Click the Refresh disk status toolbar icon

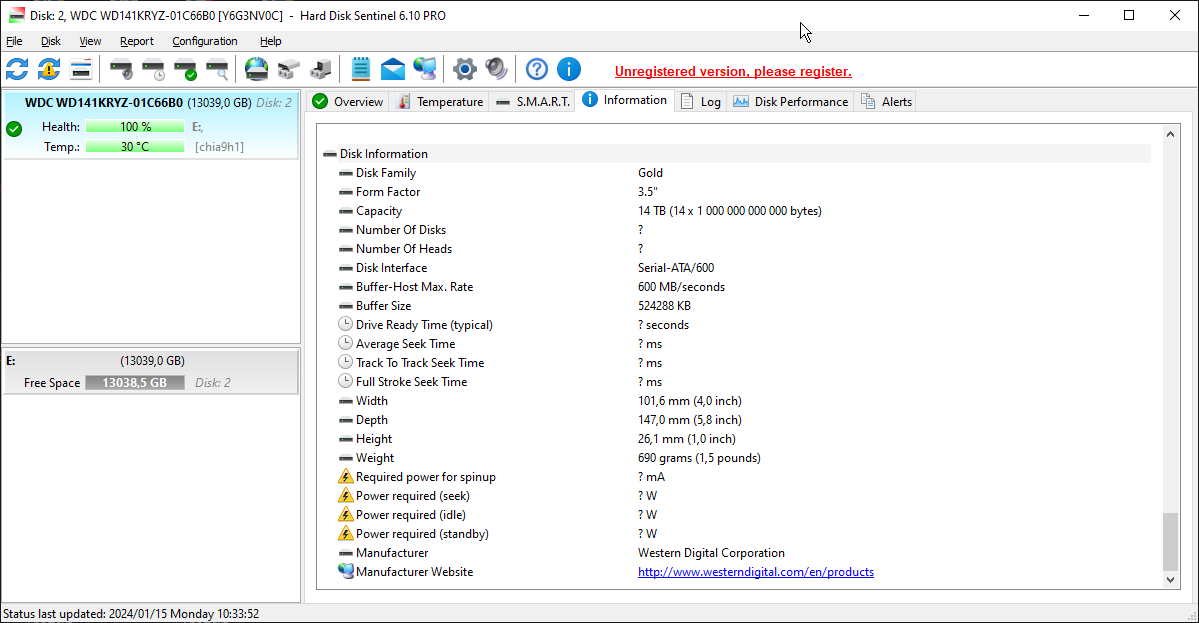point(17,70)
